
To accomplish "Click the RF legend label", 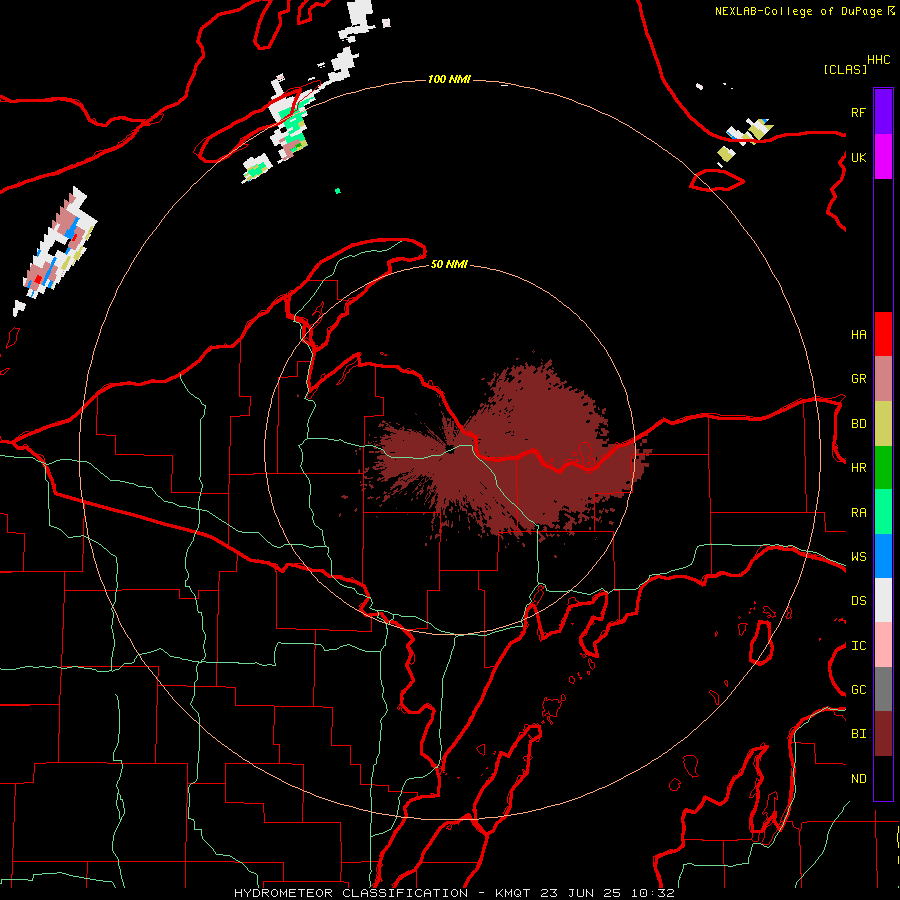I will [858, 112].
